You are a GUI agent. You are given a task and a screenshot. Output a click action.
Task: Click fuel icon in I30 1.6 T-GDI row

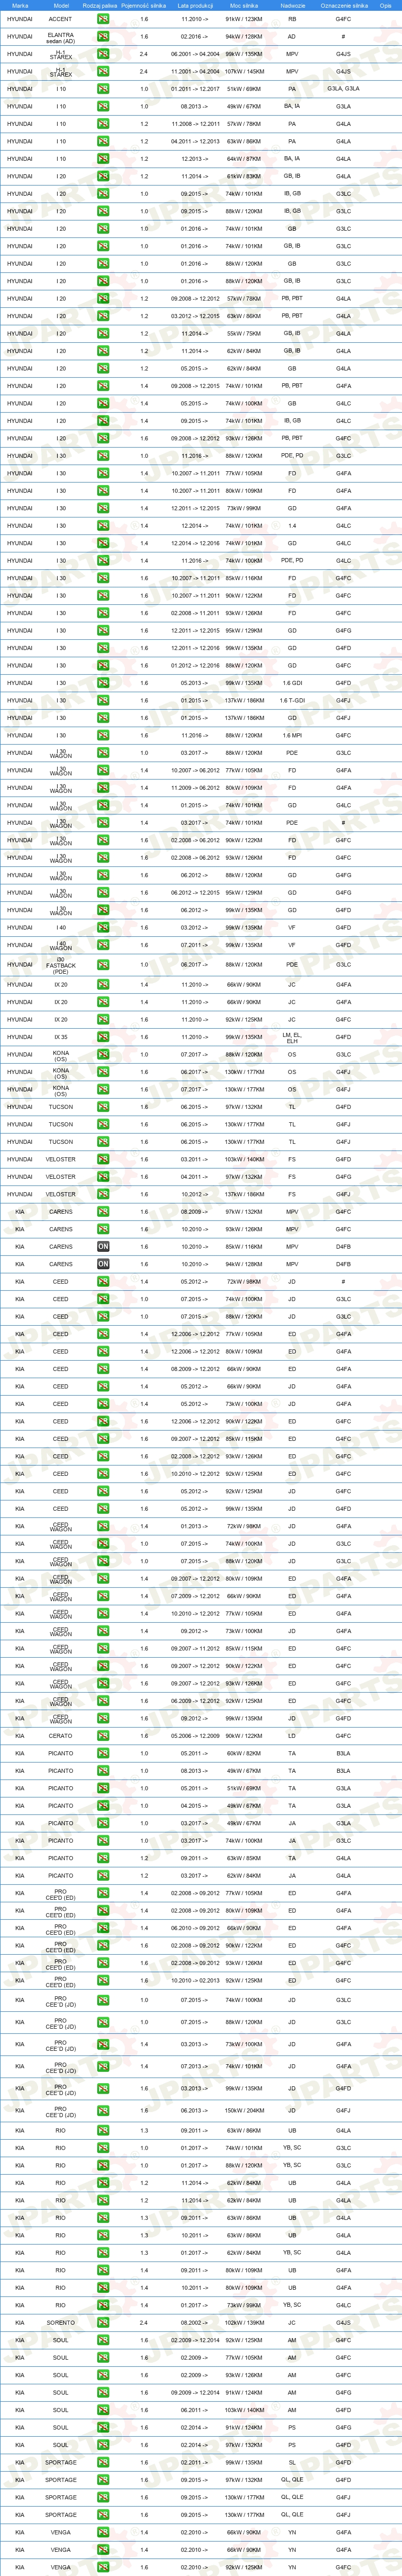click(103, 700)
